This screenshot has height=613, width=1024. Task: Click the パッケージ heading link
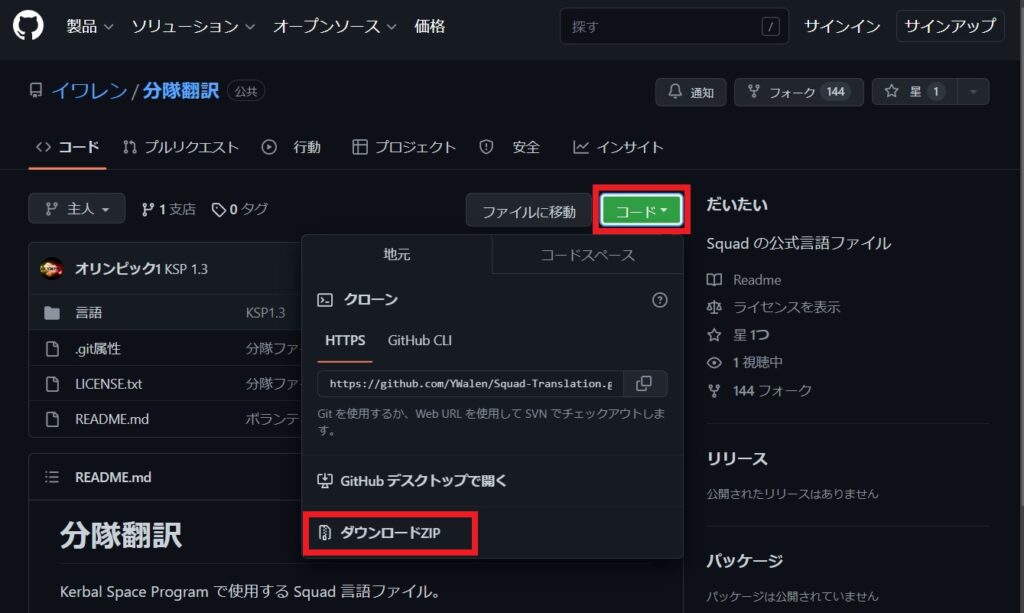click(x=744, y=561)
